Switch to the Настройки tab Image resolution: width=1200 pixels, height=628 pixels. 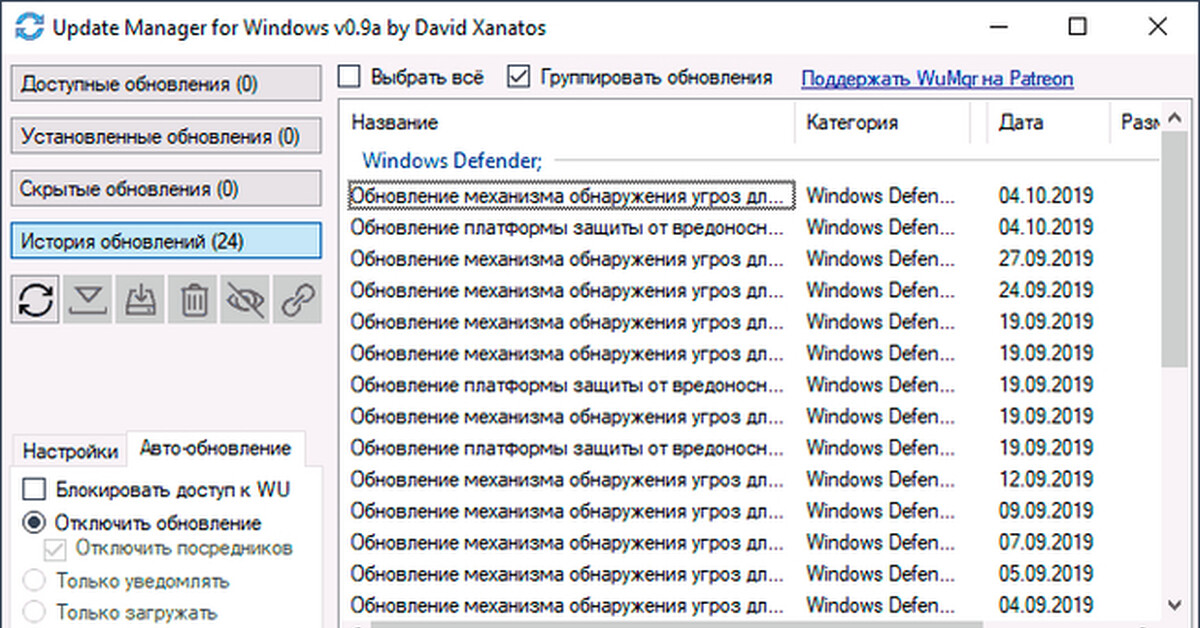(70, 451)
